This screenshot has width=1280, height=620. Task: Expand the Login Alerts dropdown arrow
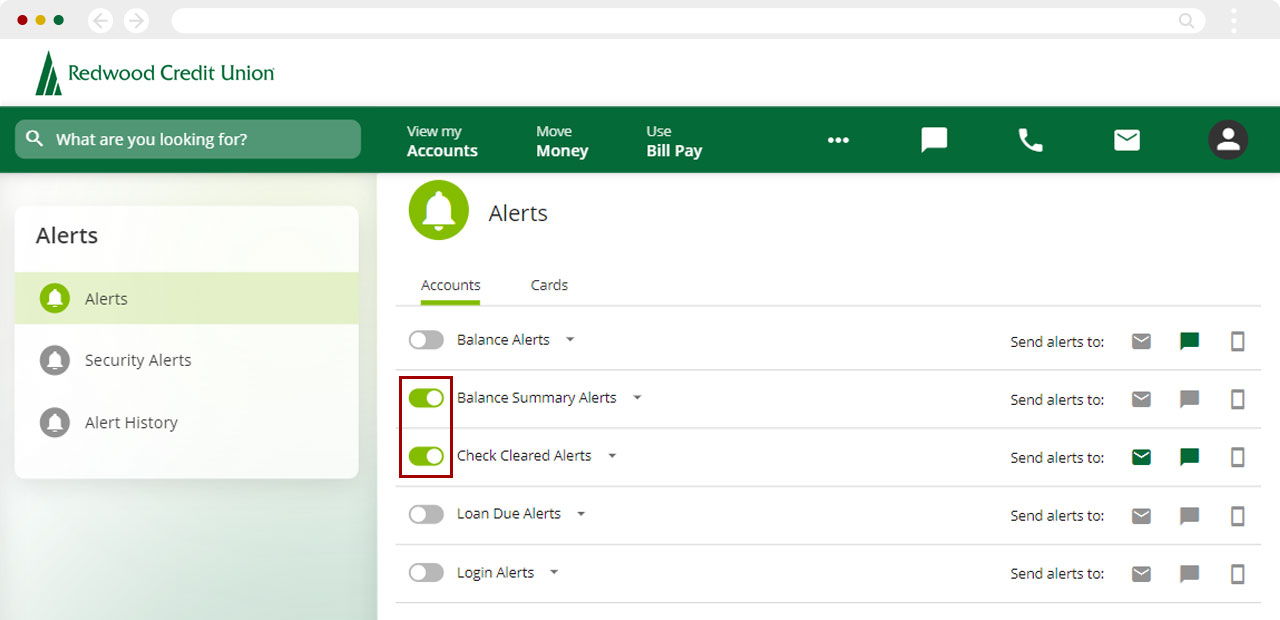point(554,573)
